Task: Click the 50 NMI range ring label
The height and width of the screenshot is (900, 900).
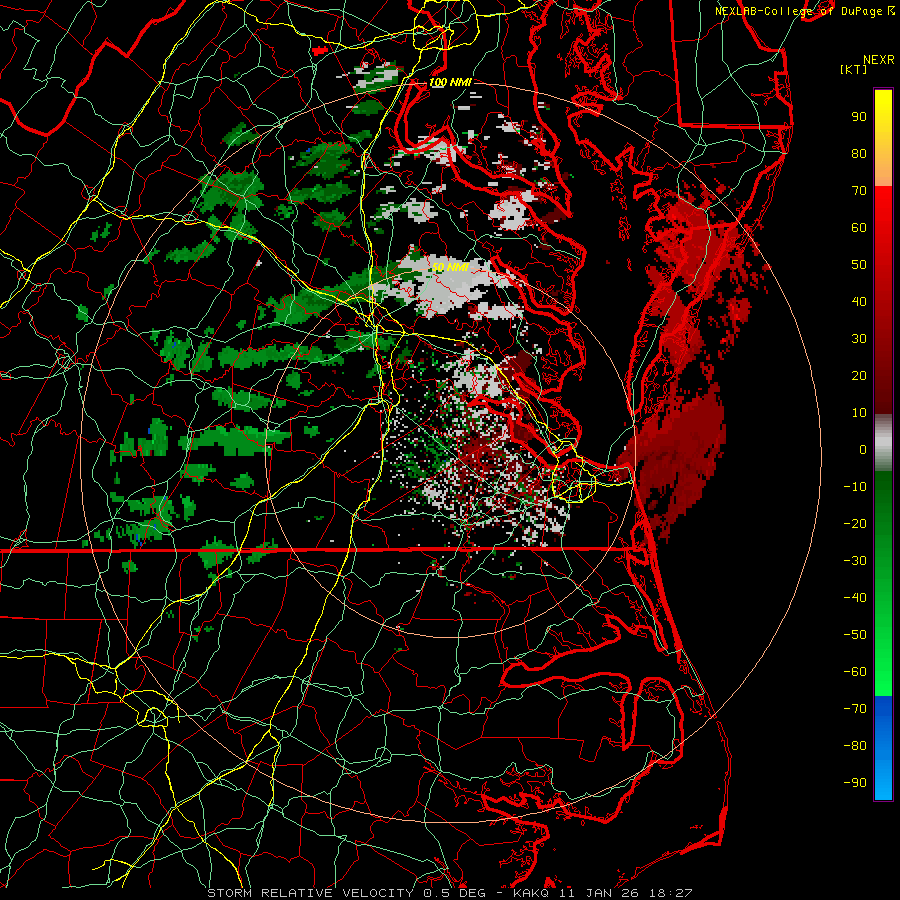Action: [x=450, y=267]
